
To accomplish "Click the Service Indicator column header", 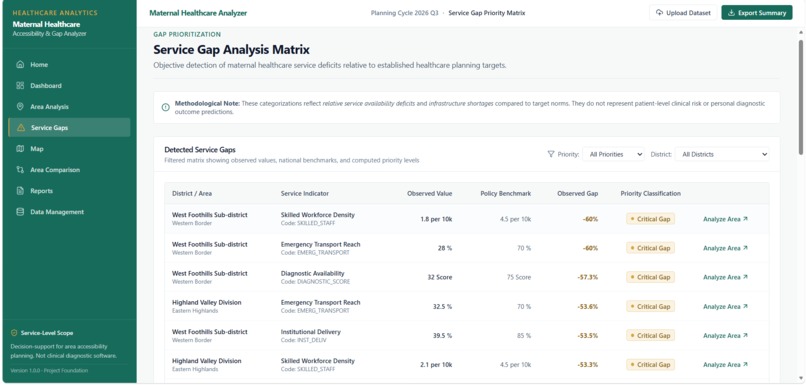I will (x=305, y=194).
